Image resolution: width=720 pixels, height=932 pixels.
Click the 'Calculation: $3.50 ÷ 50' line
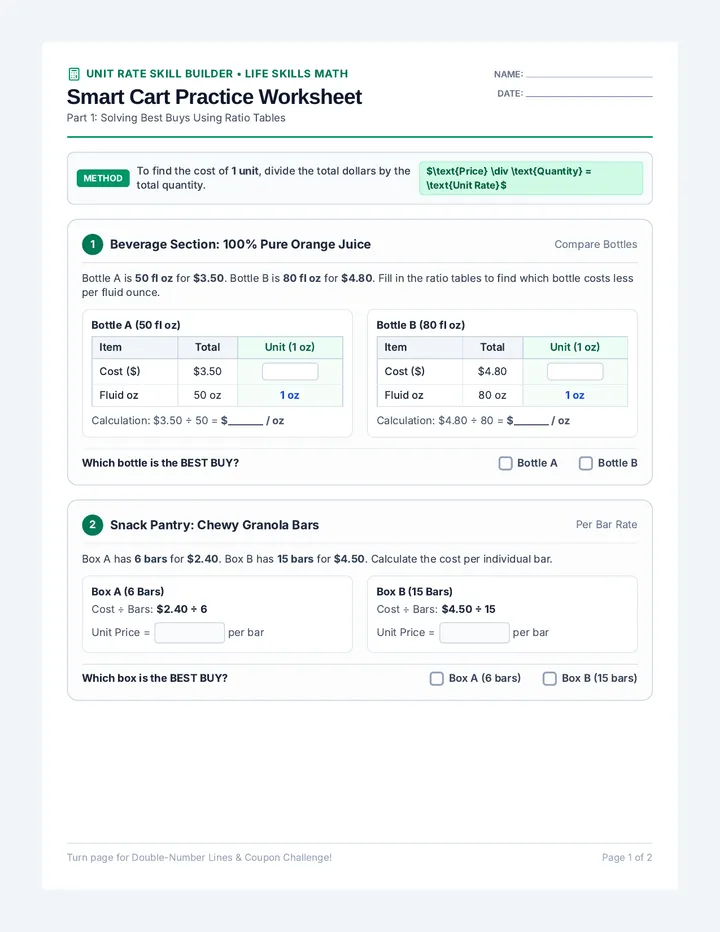pos(188,421)
